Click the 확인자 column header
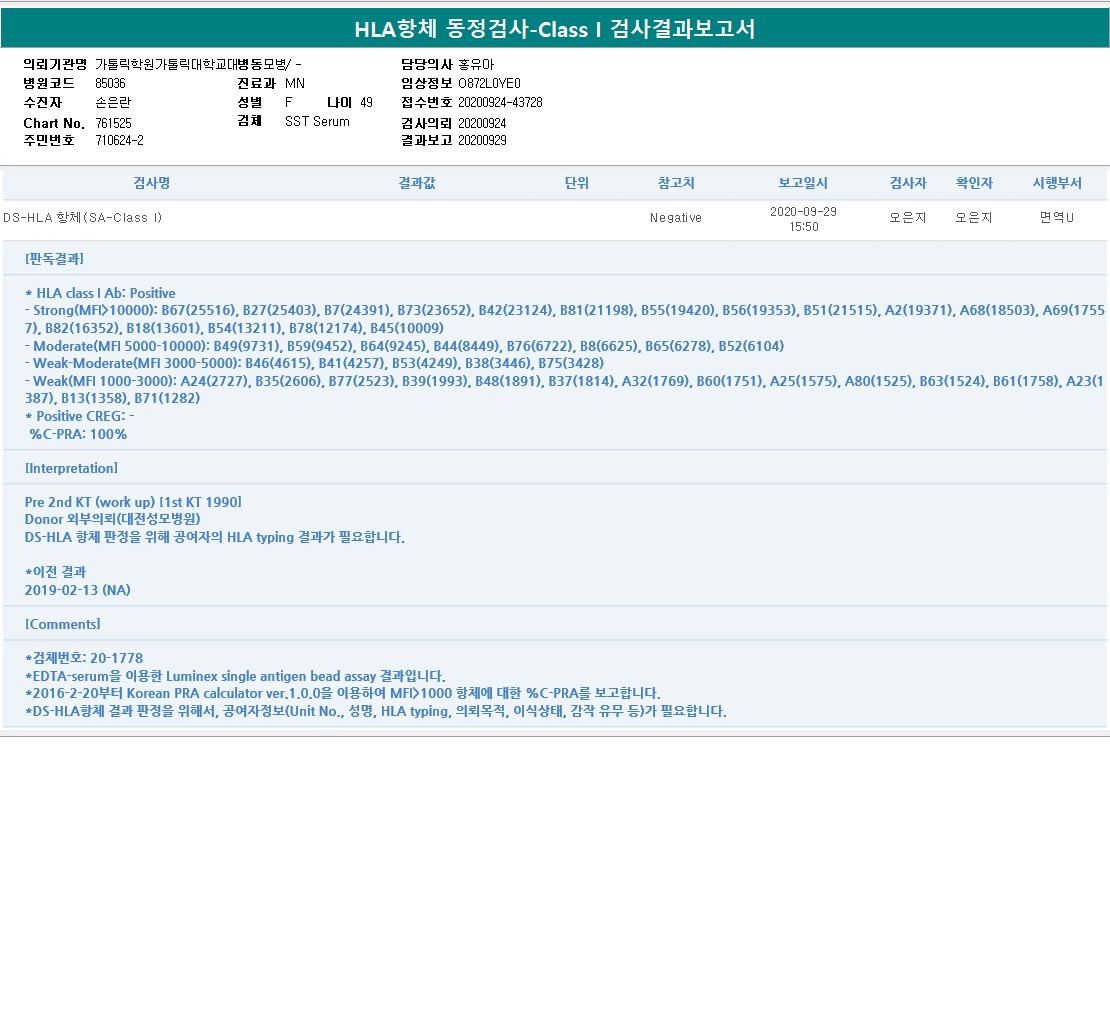This screenshot has height=1031, width=1110. point(974,183)
